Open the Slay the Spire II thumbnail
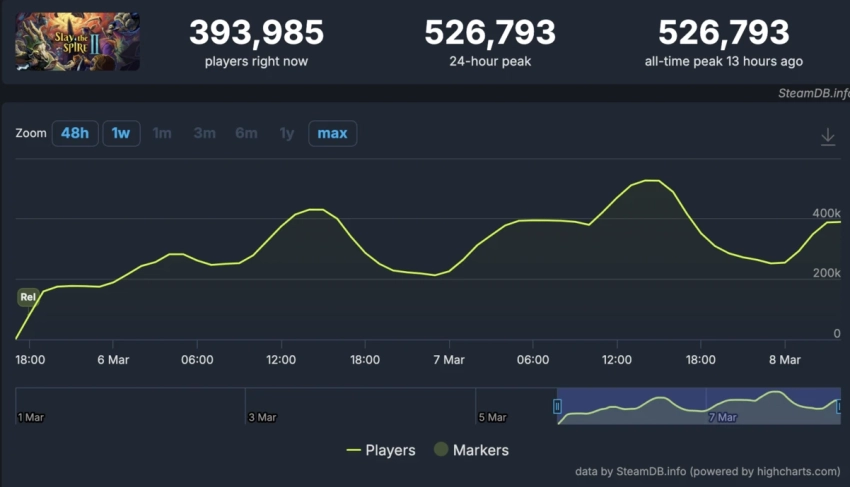Screen dimensions: 850x487 [x=77, y=41]
